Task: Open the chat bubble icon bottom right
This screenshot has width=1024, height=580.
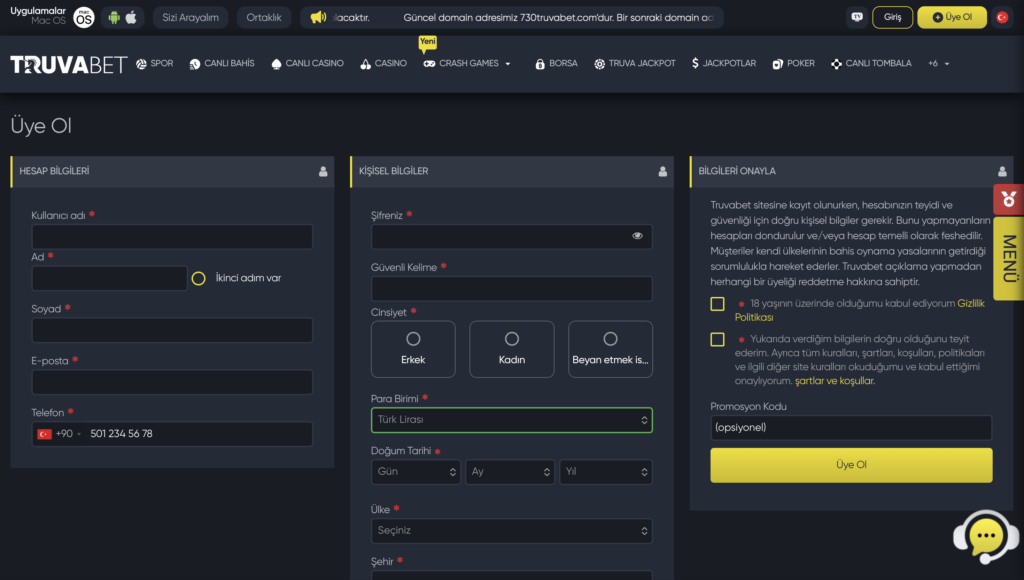Action: (985, 537)
